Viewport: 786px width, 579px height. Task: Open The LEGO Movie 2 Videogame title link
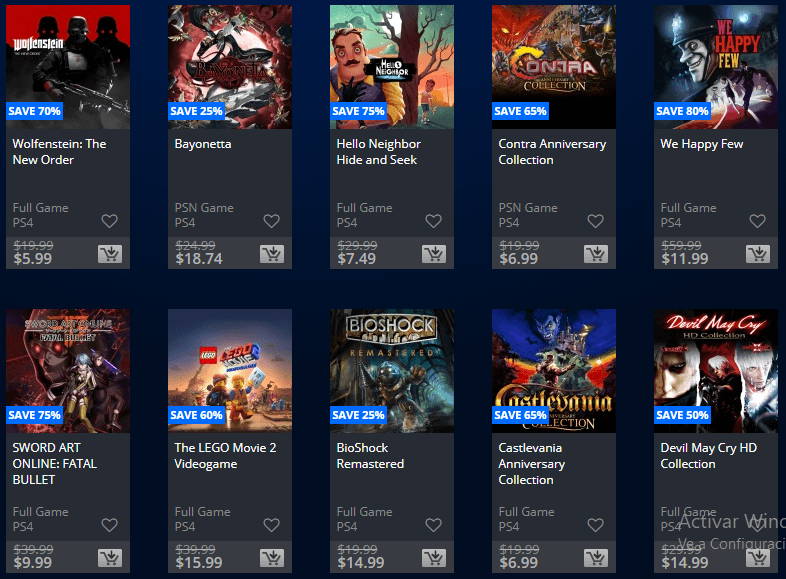coord(225,456)
